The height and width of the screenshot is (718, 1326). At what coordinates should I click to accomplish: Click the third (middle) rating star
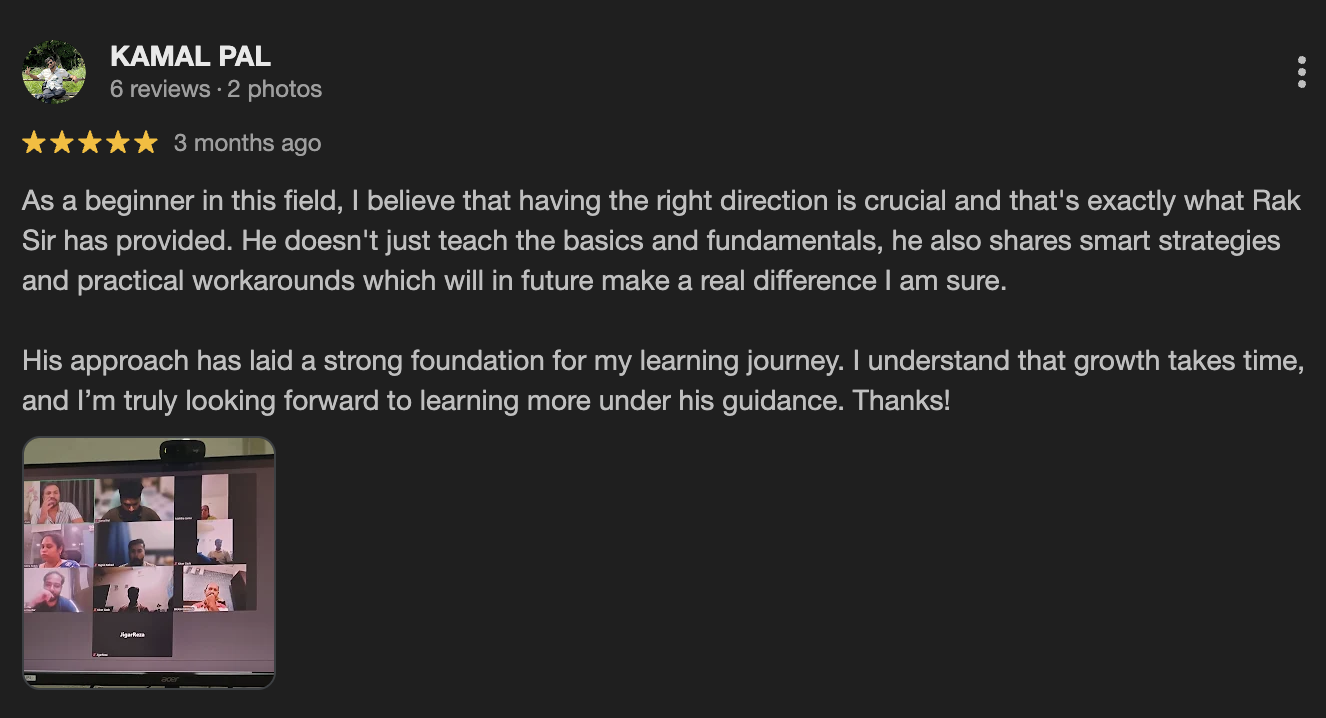point(90,143)
